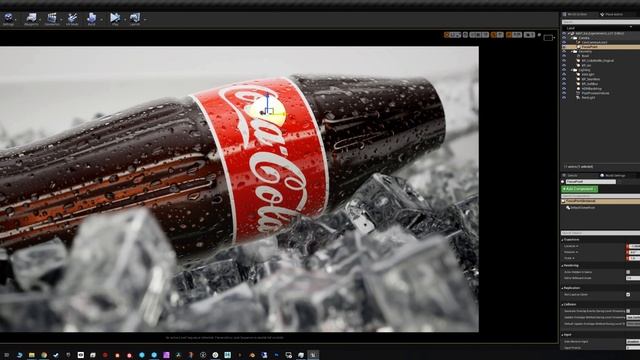
Task: Click the actor name field in Details
Action: tap(591, 182)
